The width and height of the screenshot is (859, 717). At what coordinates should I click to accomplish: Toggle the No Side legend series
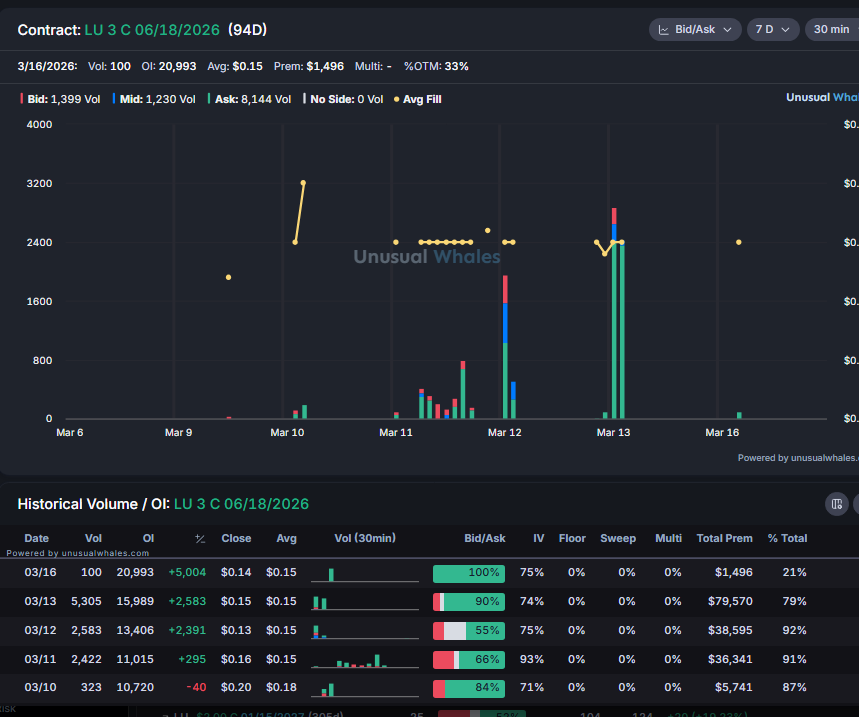[x=343, y=99]
